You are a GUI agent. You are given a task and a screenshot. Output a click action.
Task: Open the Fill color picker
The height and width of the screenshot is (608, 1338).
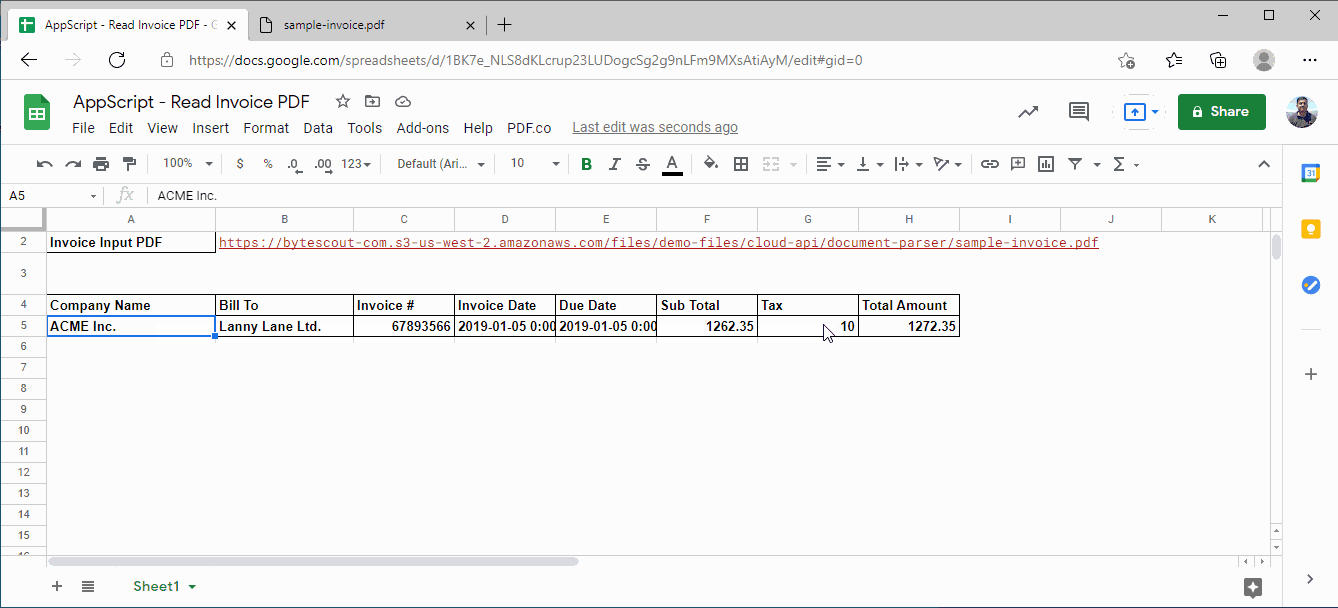711,164
